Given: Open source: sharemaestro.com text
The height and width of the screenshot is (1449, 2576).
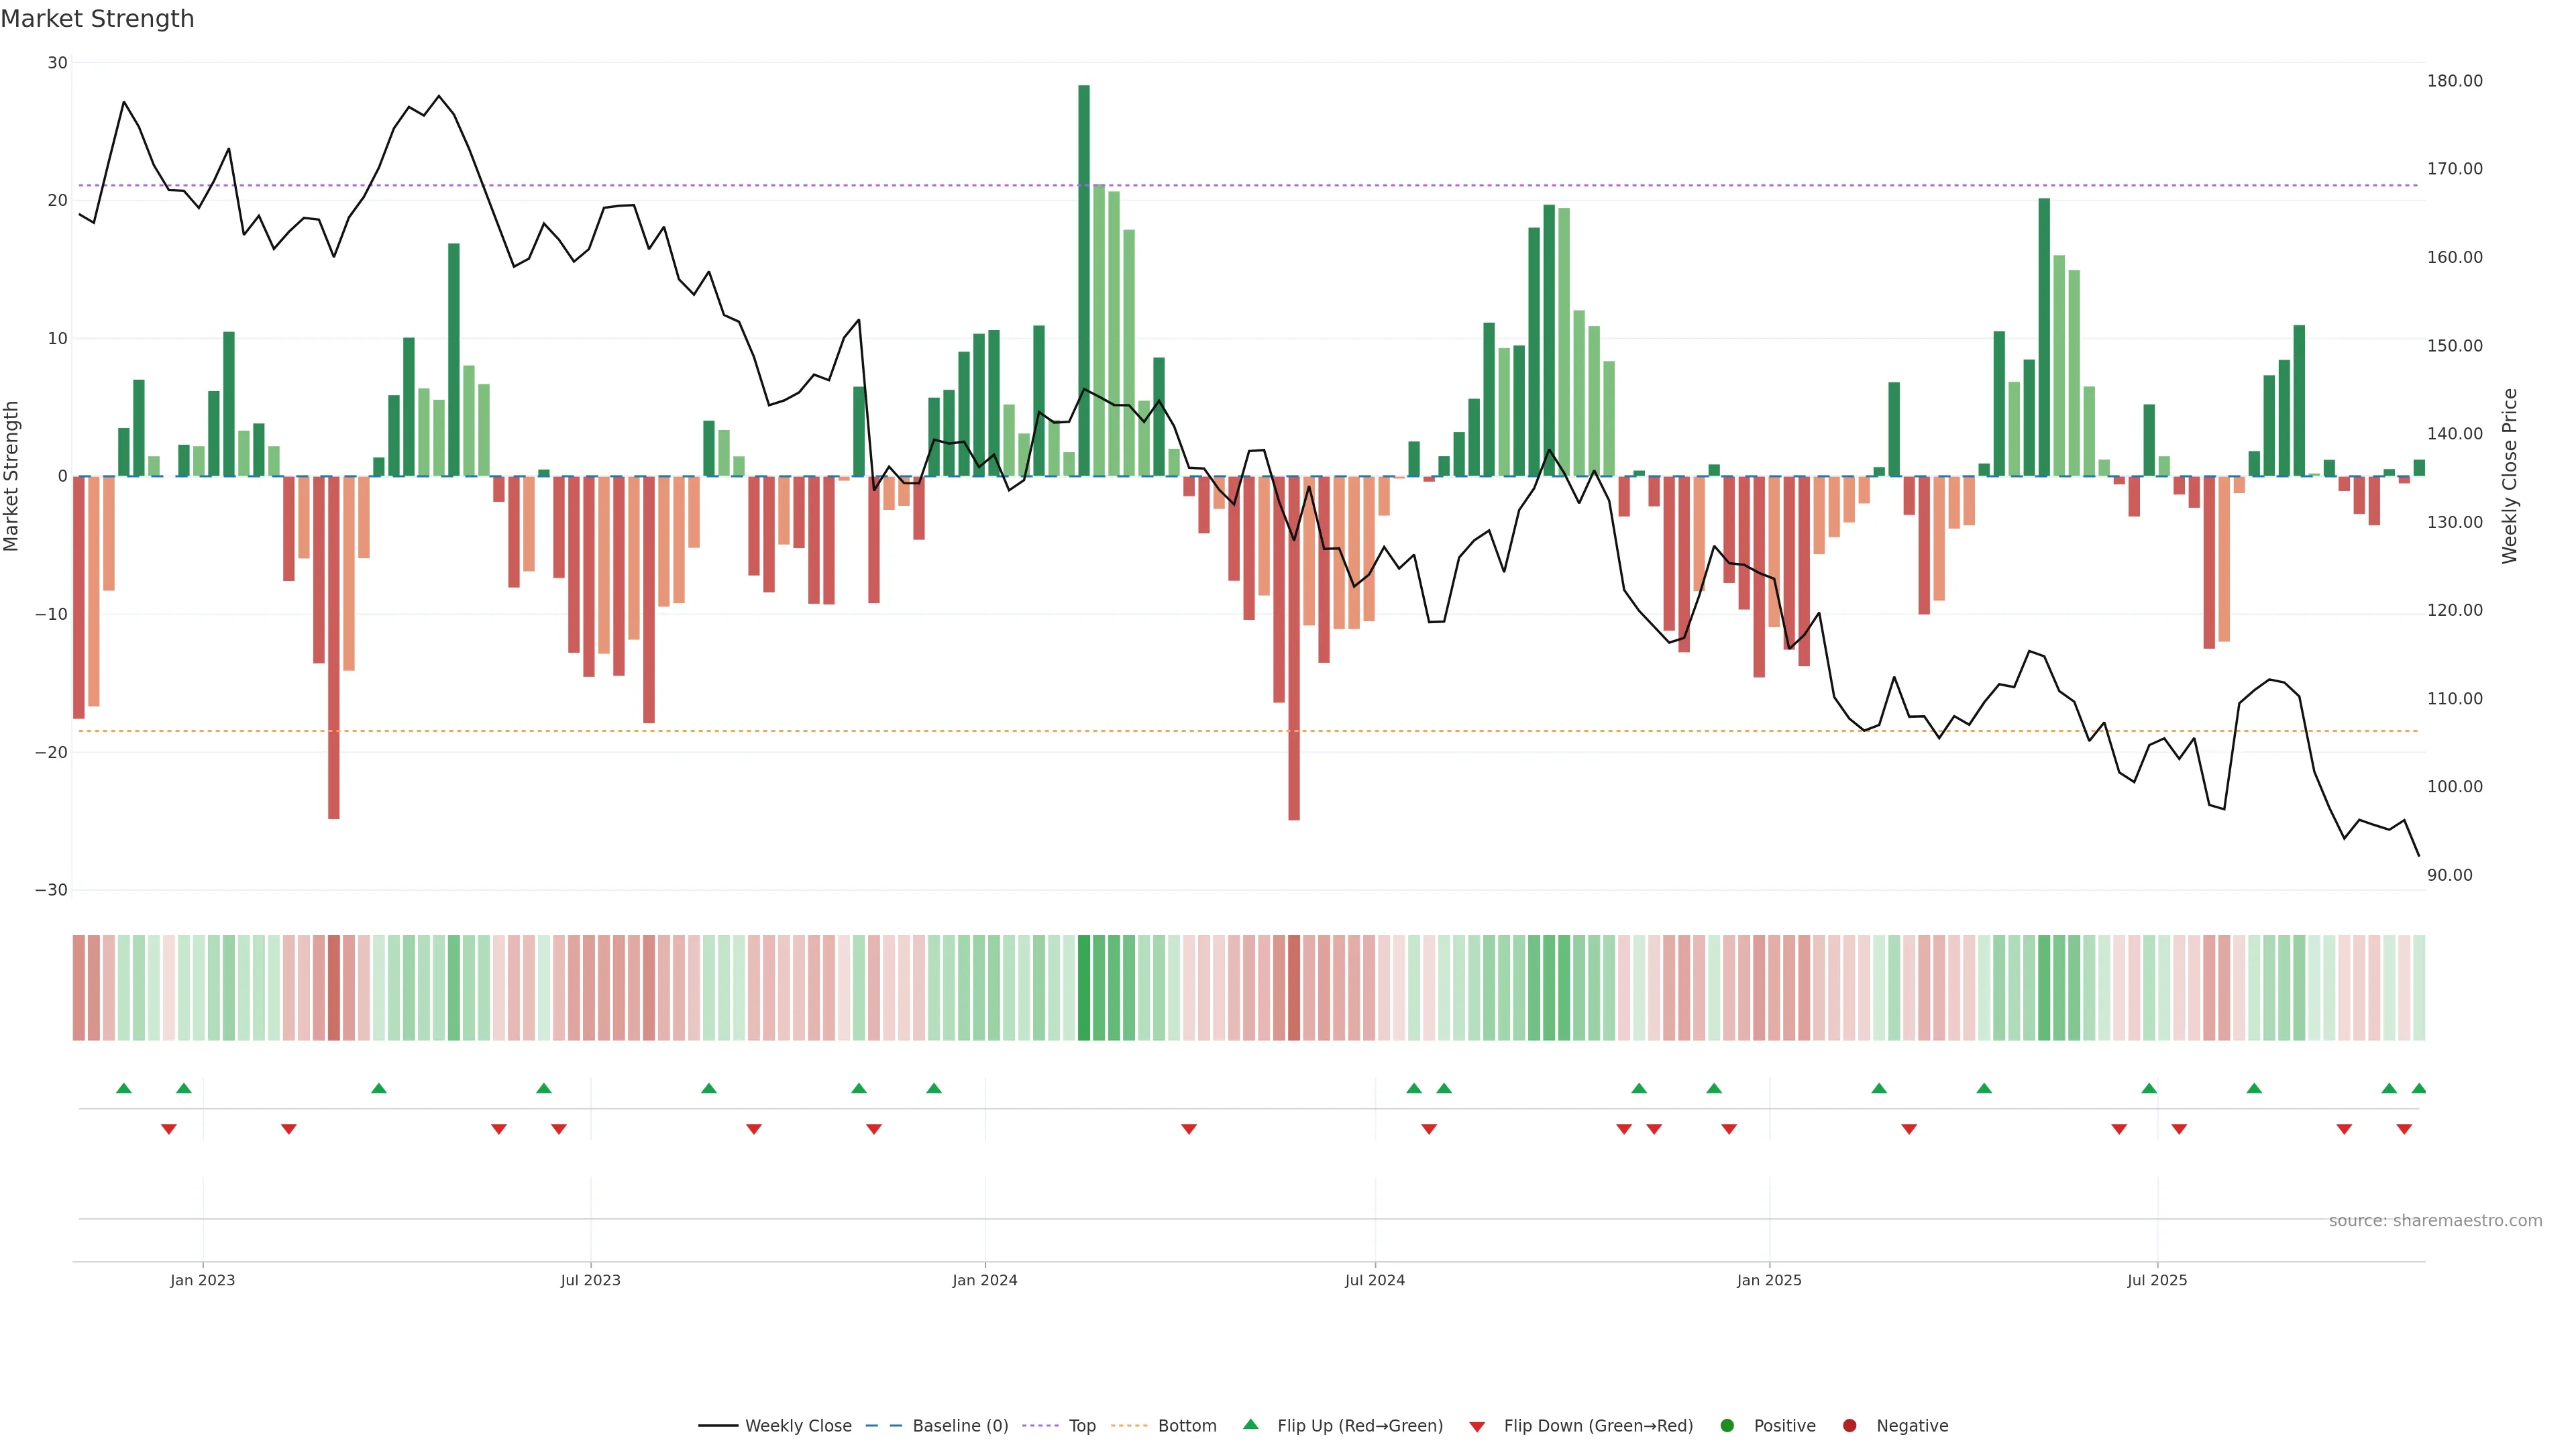Looking at the screenshot, I should coord(2435,1220).
